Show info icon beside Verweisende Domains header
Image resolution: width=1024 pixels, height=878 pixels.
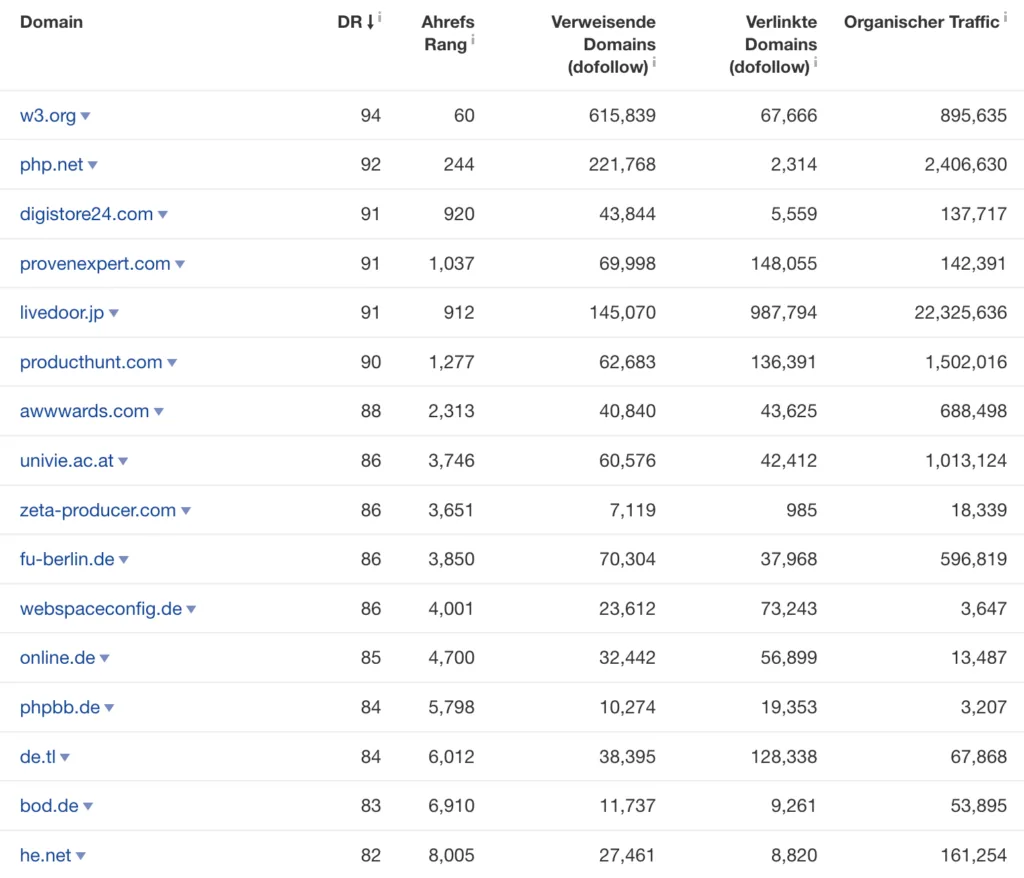tap(654, 63)
